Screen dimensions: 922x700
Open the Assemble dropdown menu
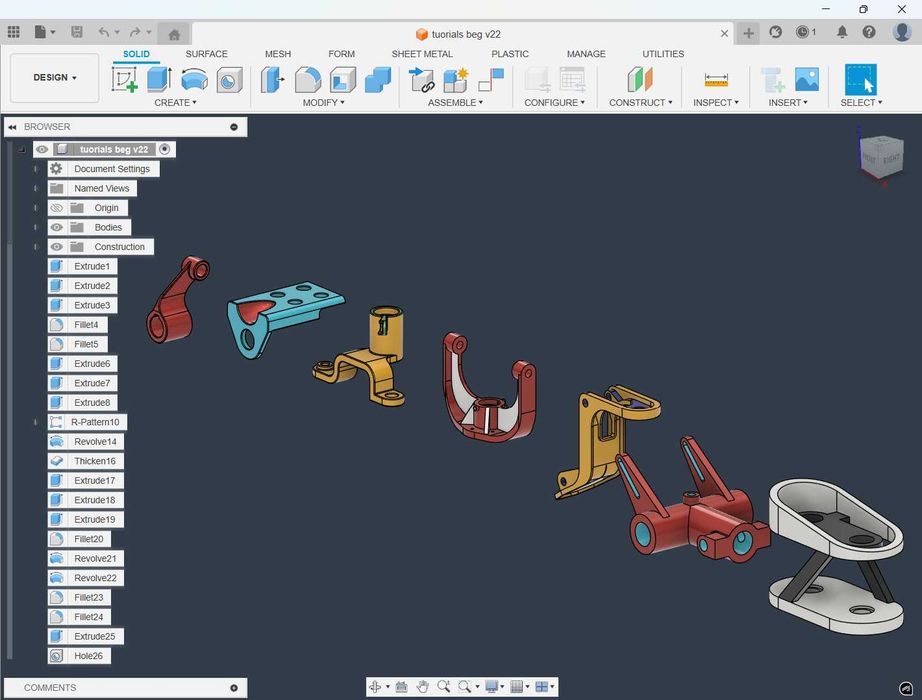click(455, 102)
